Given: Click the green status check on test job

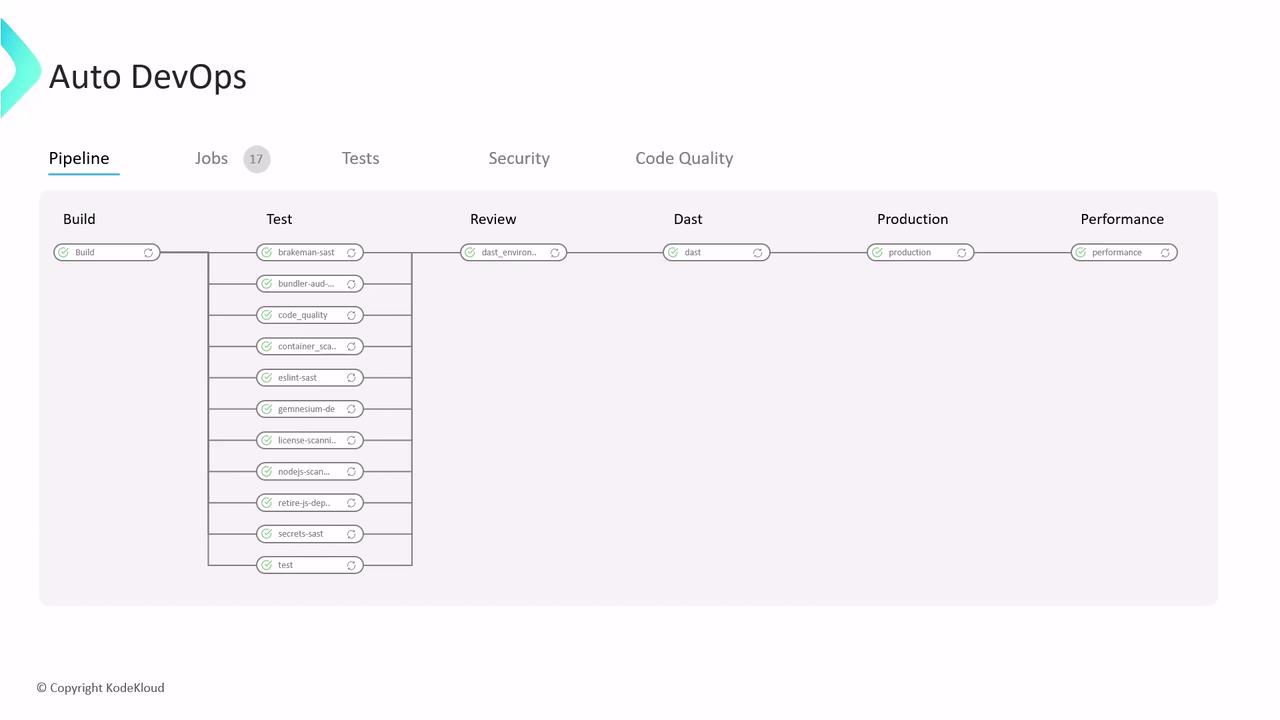Looking at the screenshot, I should point(267,565).
